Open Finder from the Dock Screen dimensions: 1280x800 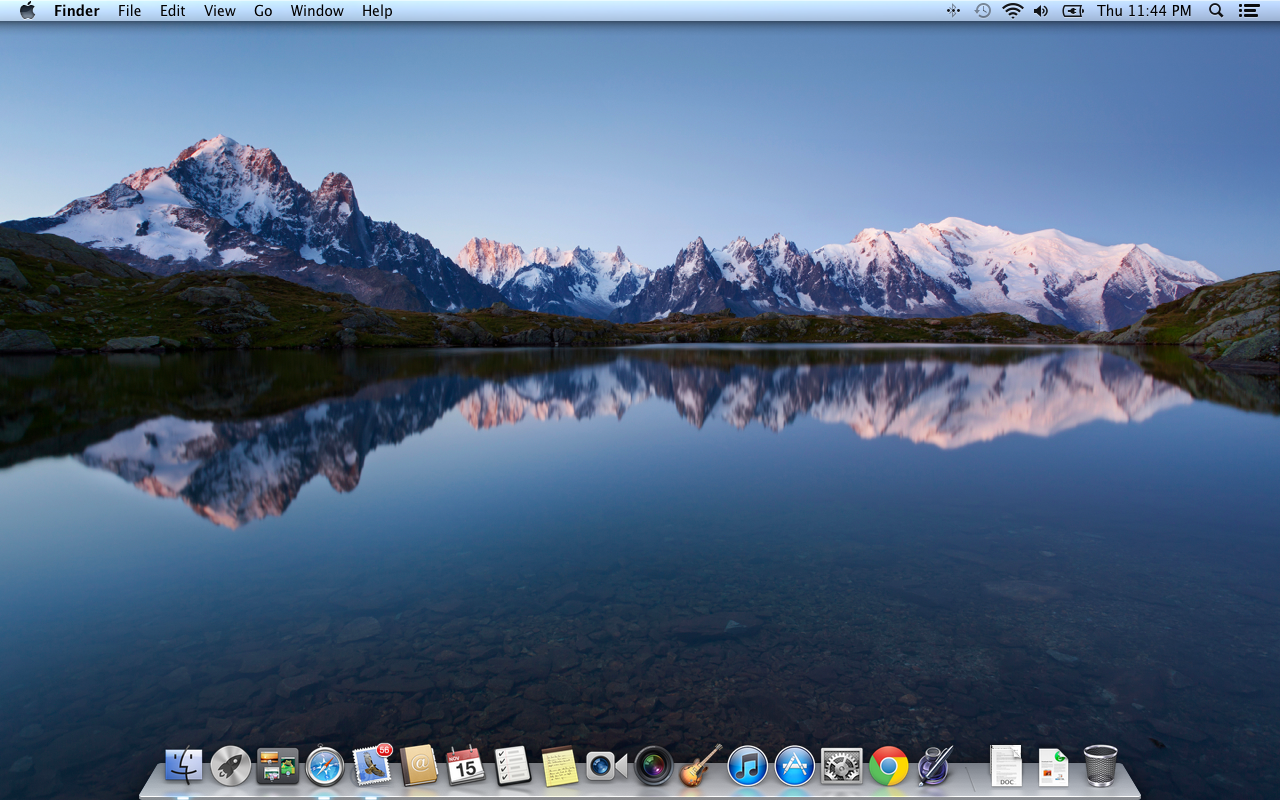[x=184, y=766]
